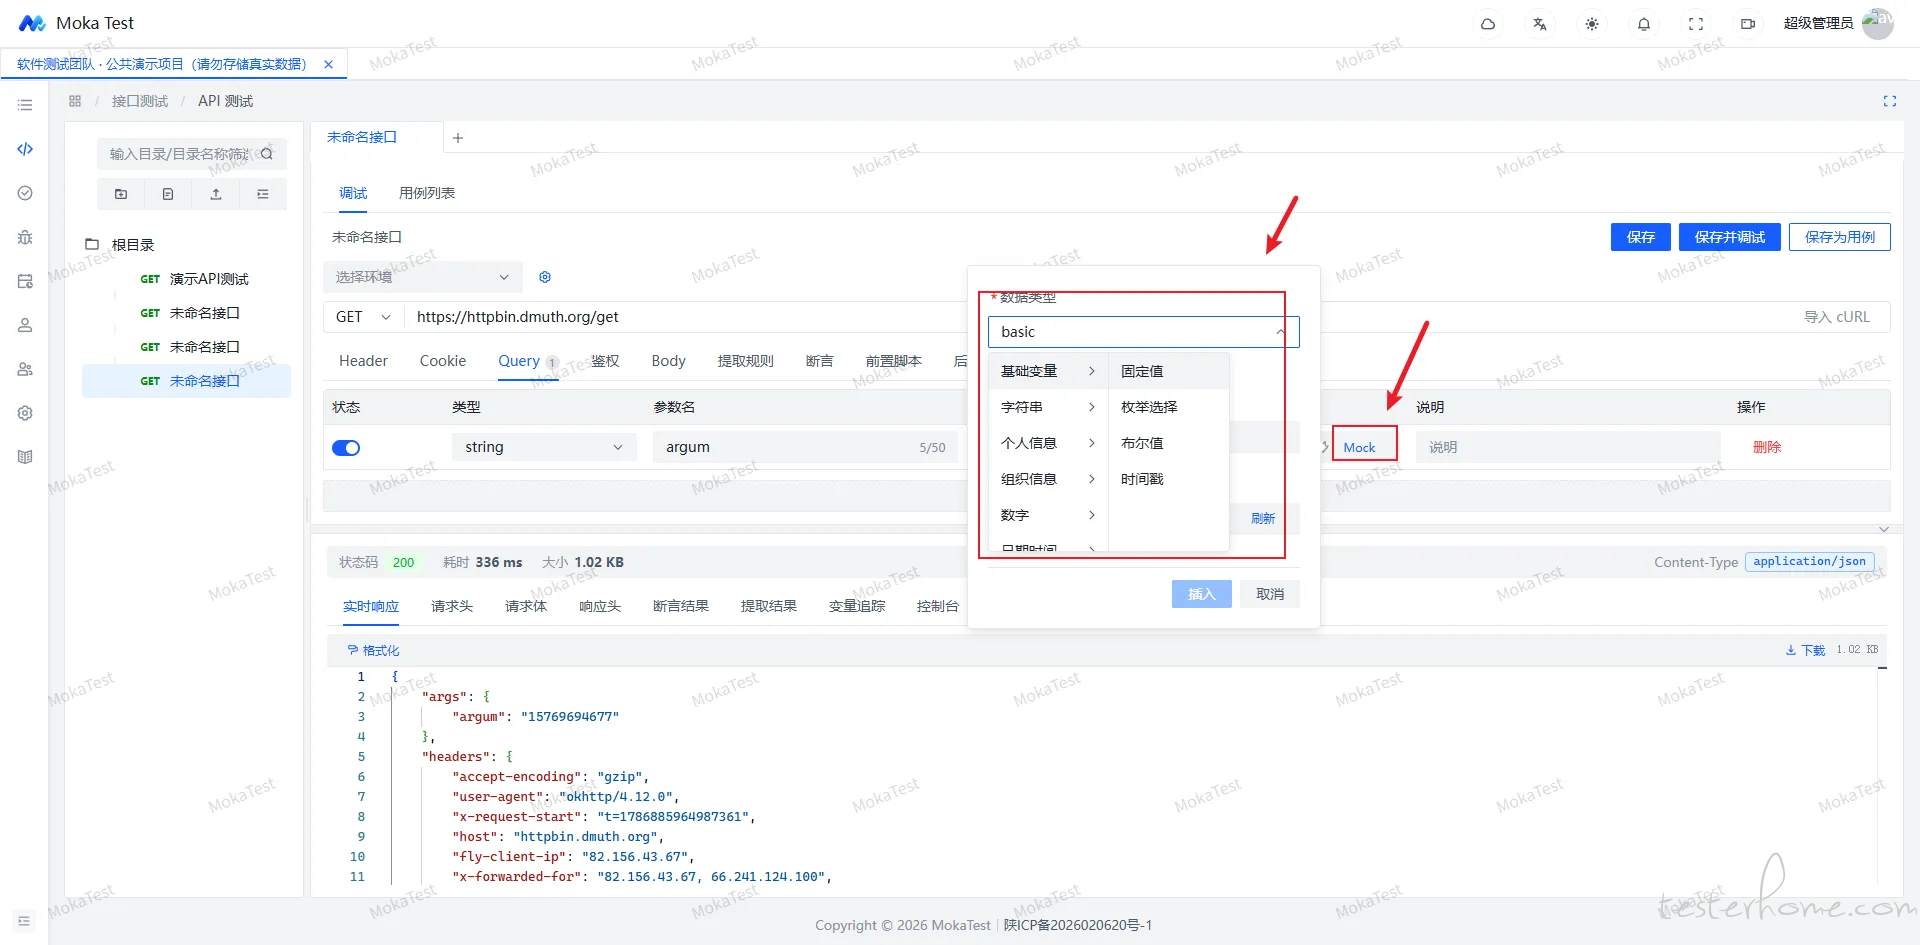The image size is (1920, 945).
Task: Select 枚举选择 option
Action: tap(1168, 407)
